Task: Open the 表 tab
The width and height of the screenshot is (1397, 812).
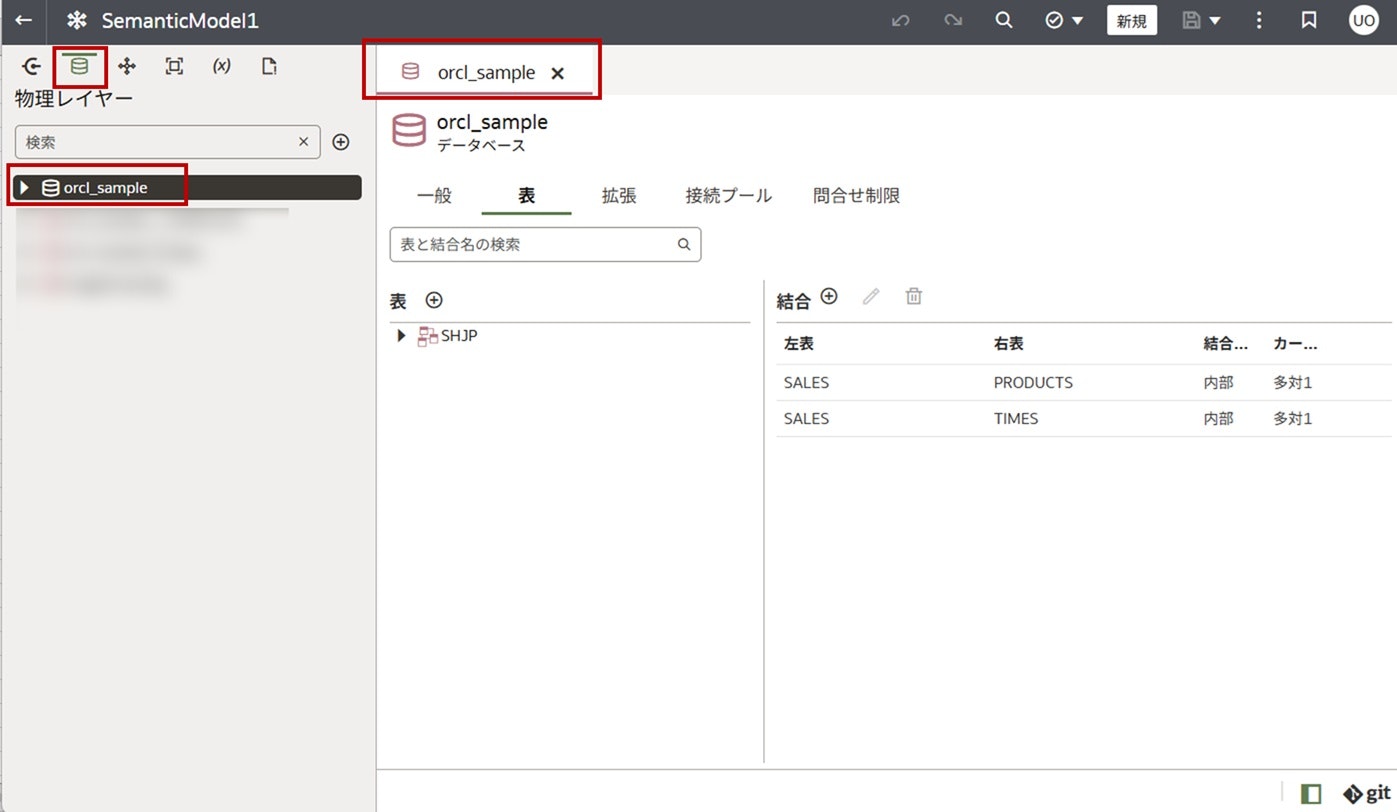Action: coord(526,196)
